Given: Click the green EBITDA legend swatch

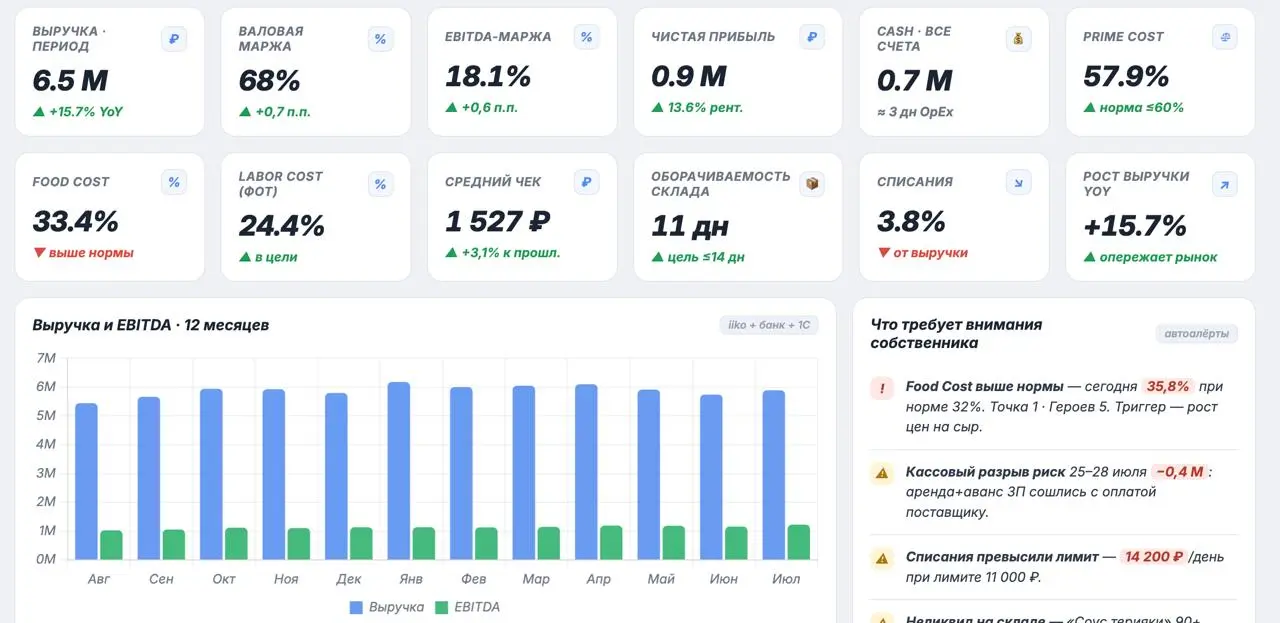Looking at the screenshot, I should coord(442,607).
